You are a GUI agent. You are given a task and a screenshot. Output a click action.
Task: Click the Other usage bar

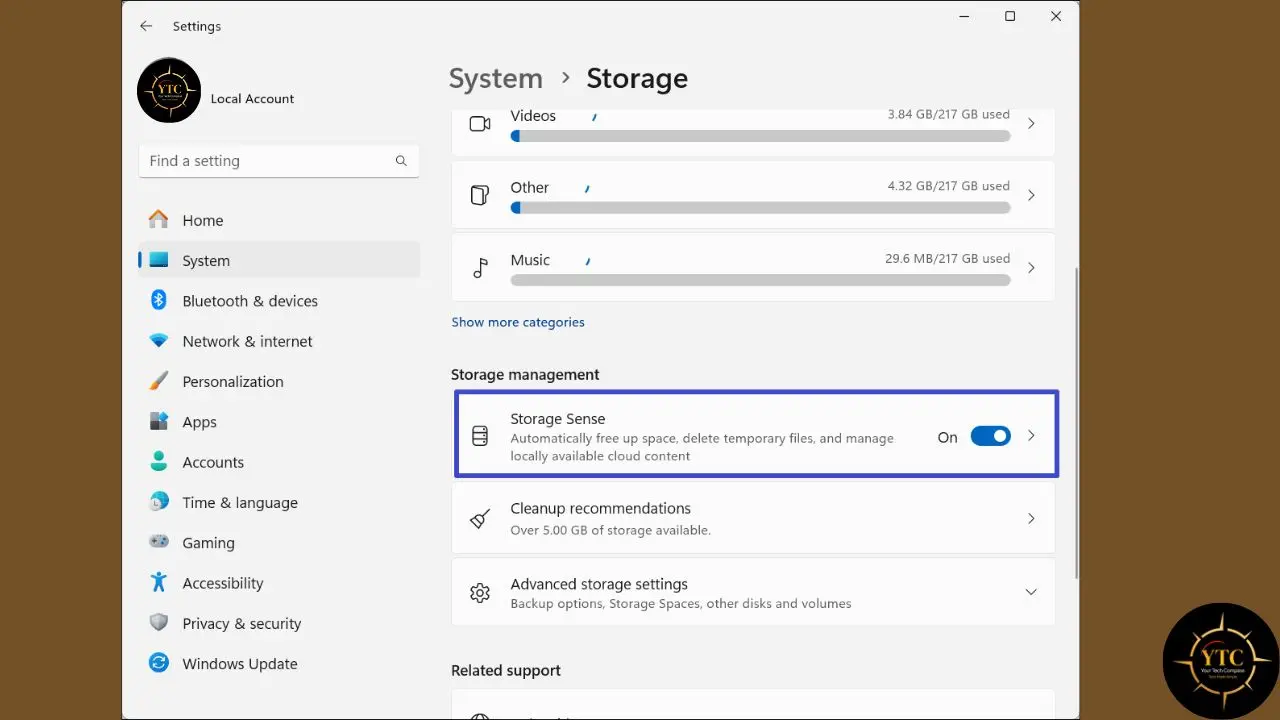coord(760,208)
